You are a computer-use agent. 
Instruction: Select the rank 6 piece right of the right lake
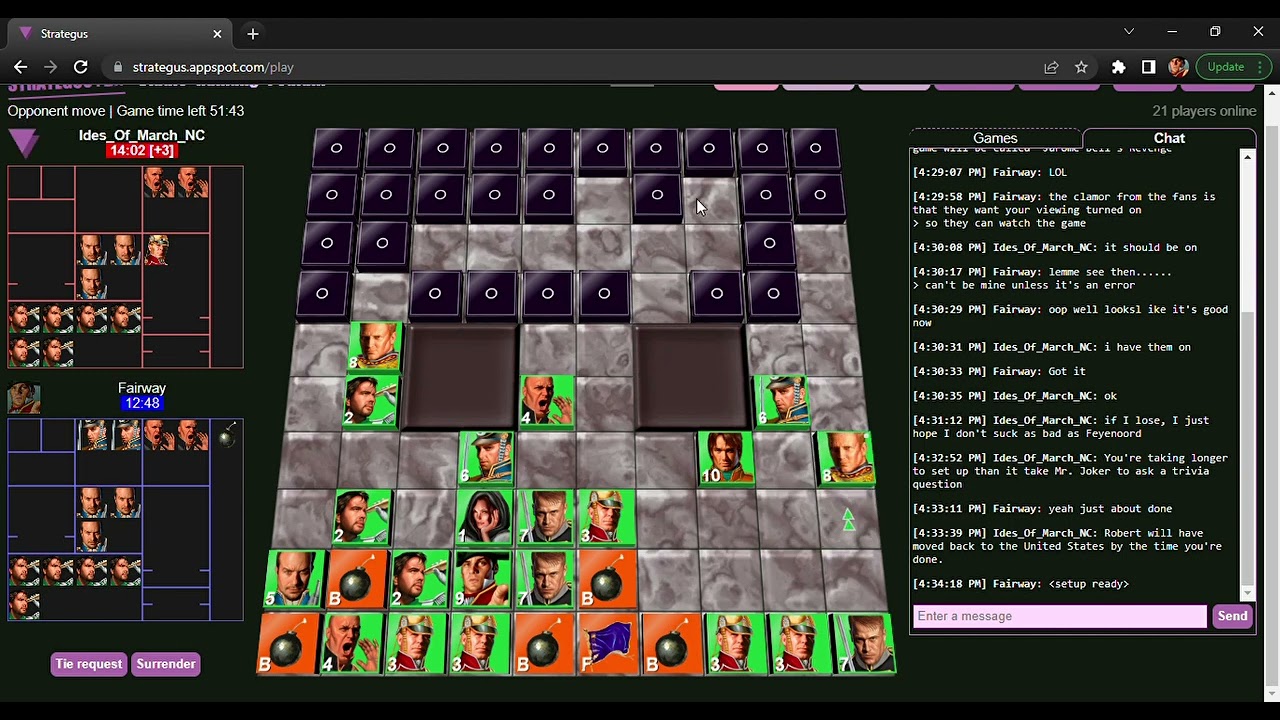pyautogui.click(x=781, y=400)
